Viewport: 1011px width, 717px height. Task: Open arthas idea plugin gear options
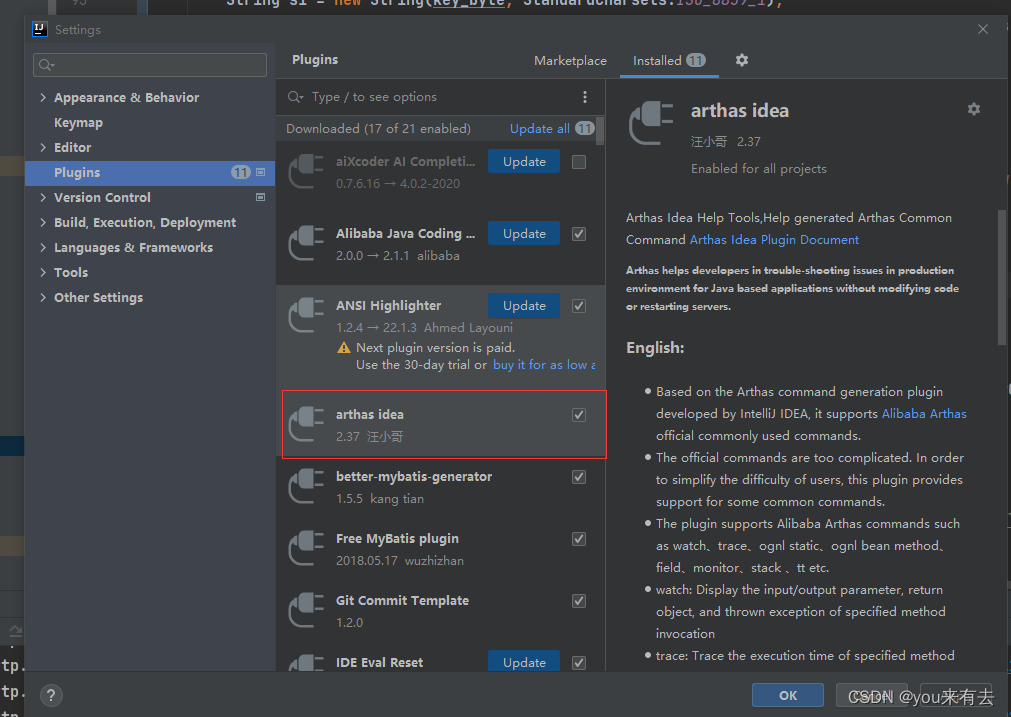coord(974,109)
